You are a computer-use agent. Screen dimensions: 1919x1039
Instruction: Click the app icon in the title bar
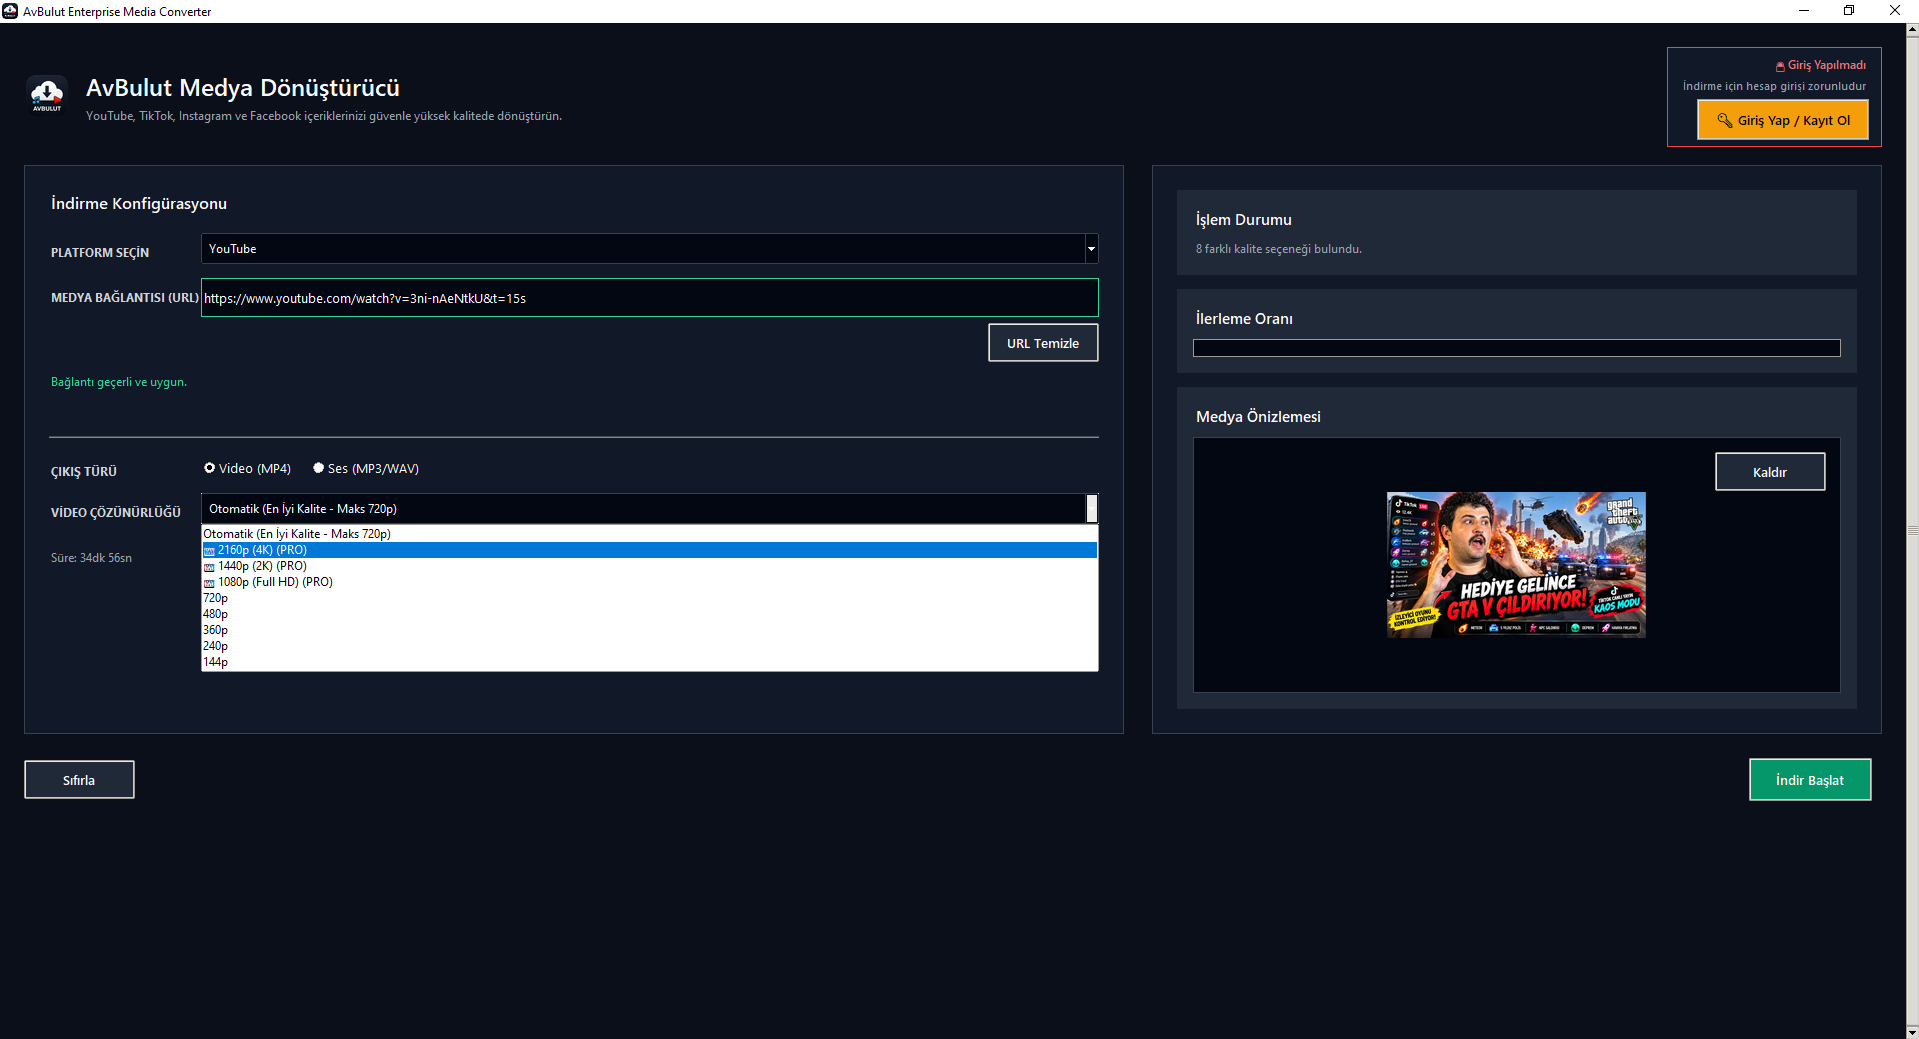click(10, 11)
